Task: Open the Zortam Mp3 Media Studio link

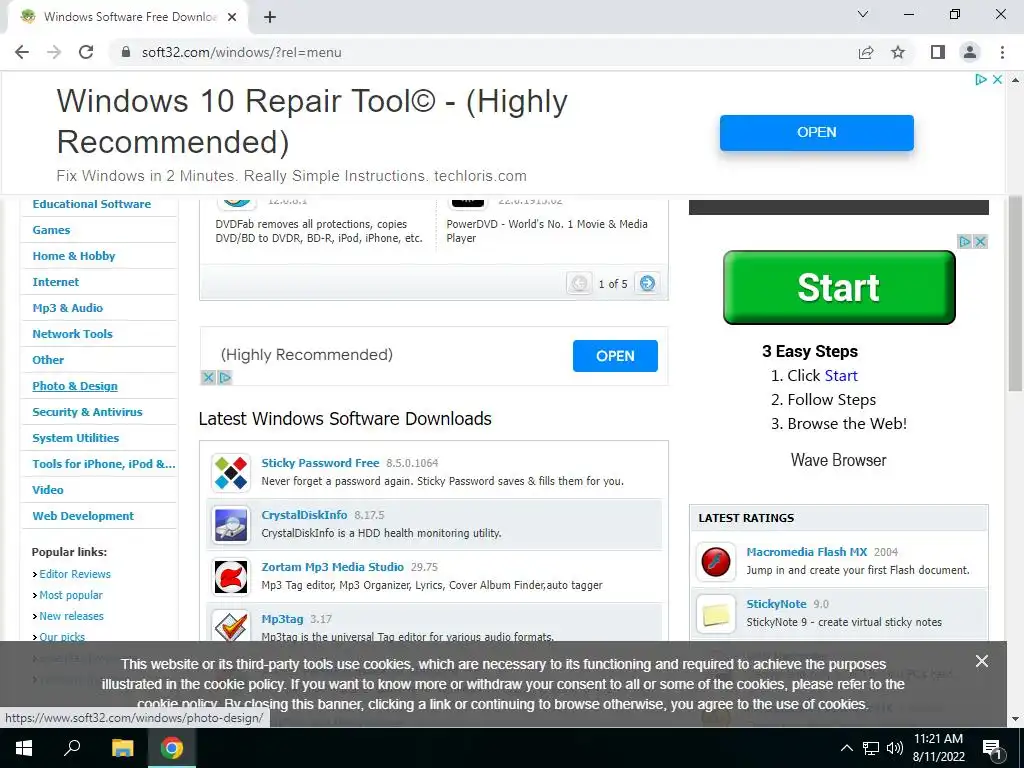Action: click(x=332, y=567)
